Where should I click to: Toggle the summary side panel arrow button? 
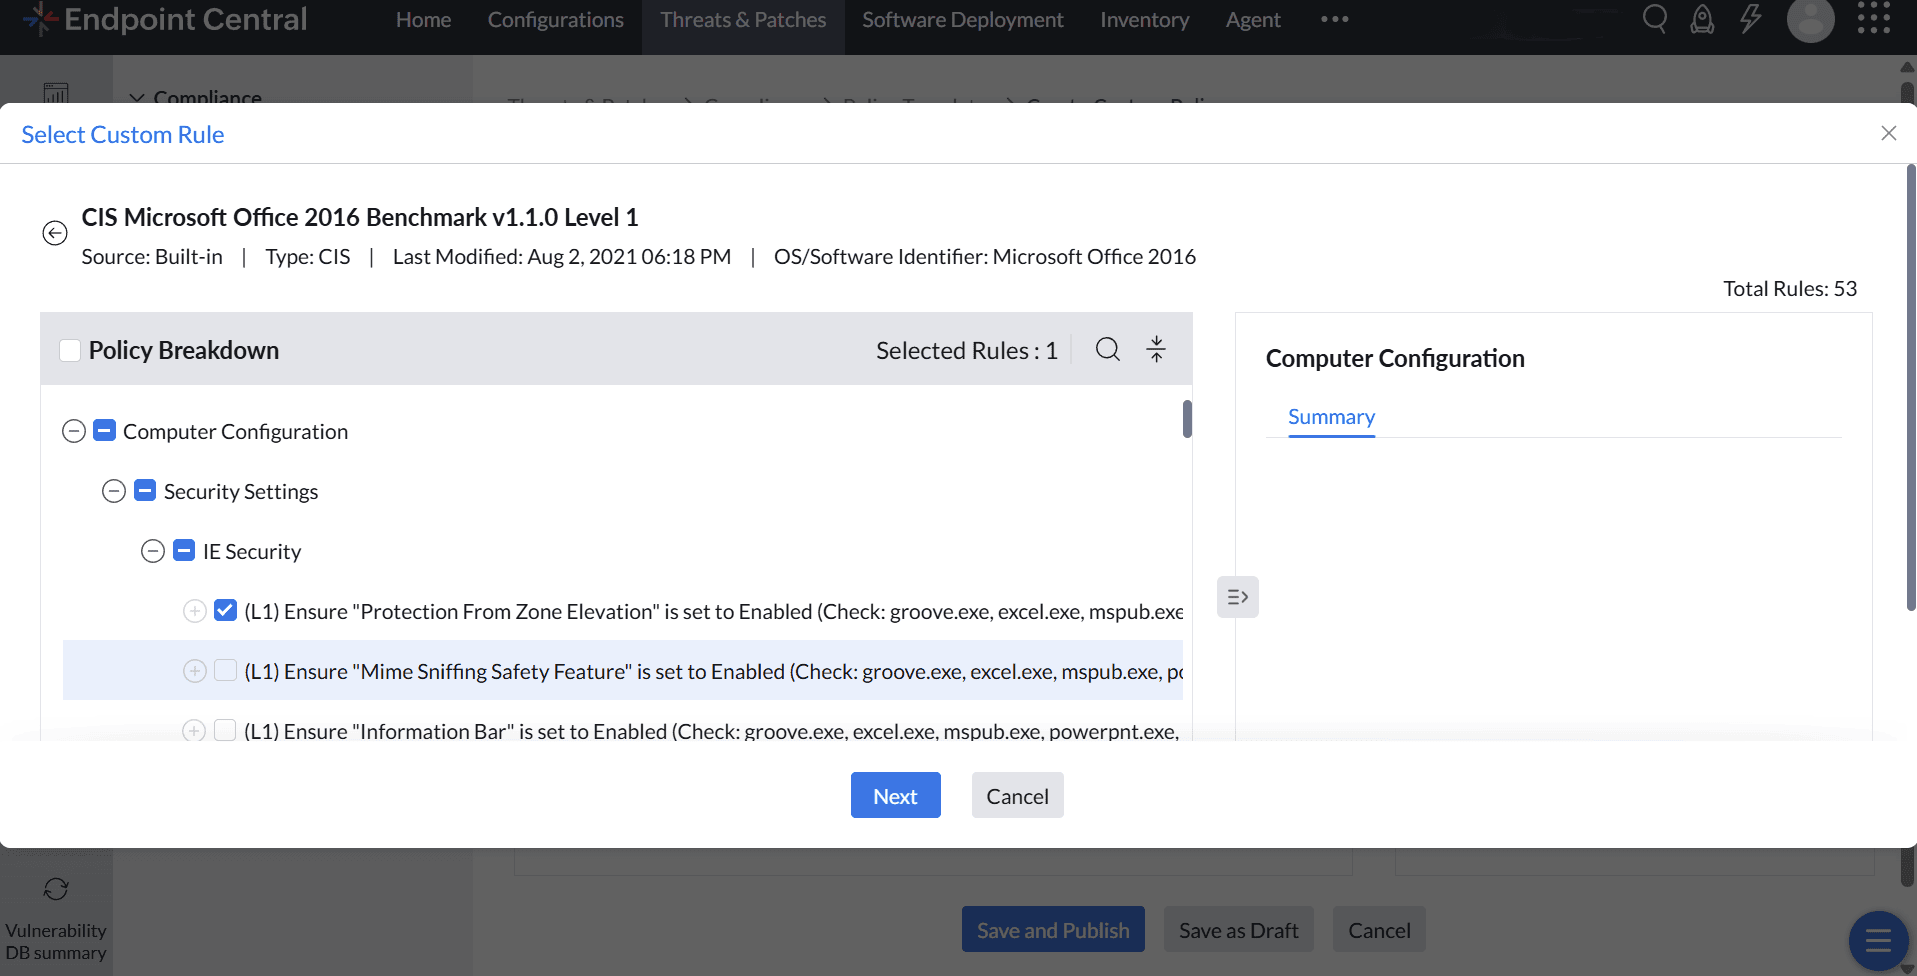(x=1238, y=597)
